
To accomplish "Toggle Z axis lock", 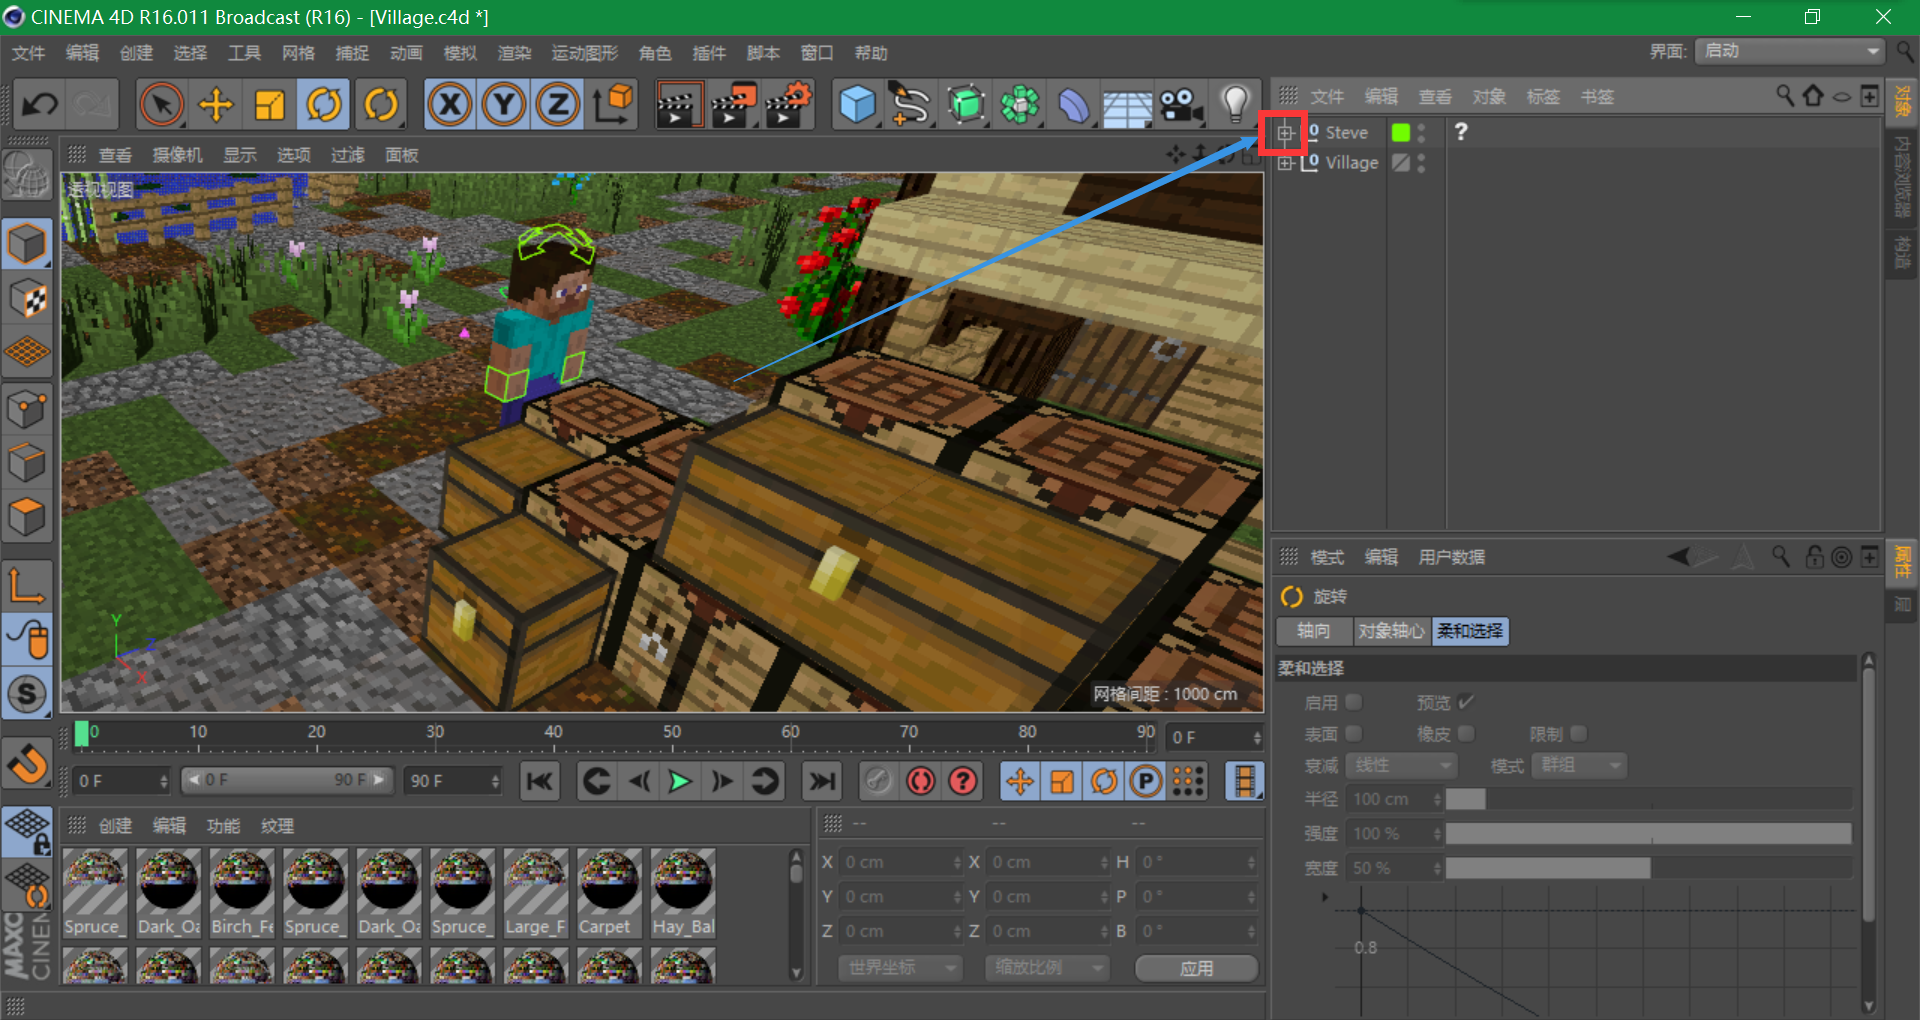I will (558, 104).
